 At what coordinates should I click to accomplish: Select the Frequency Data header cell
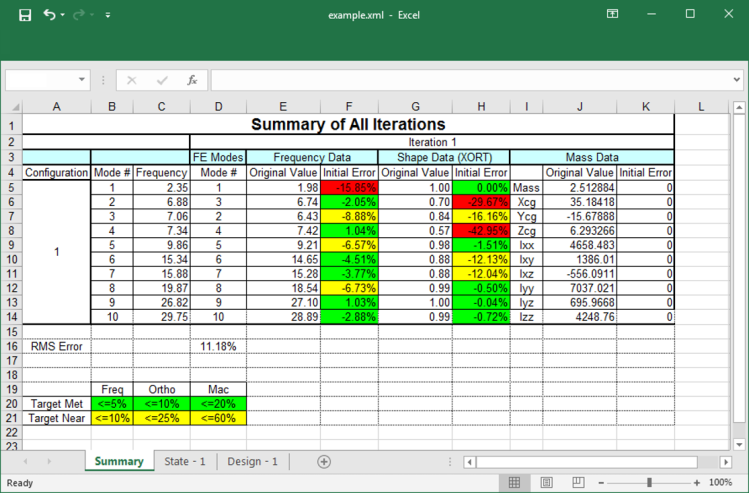312,157
